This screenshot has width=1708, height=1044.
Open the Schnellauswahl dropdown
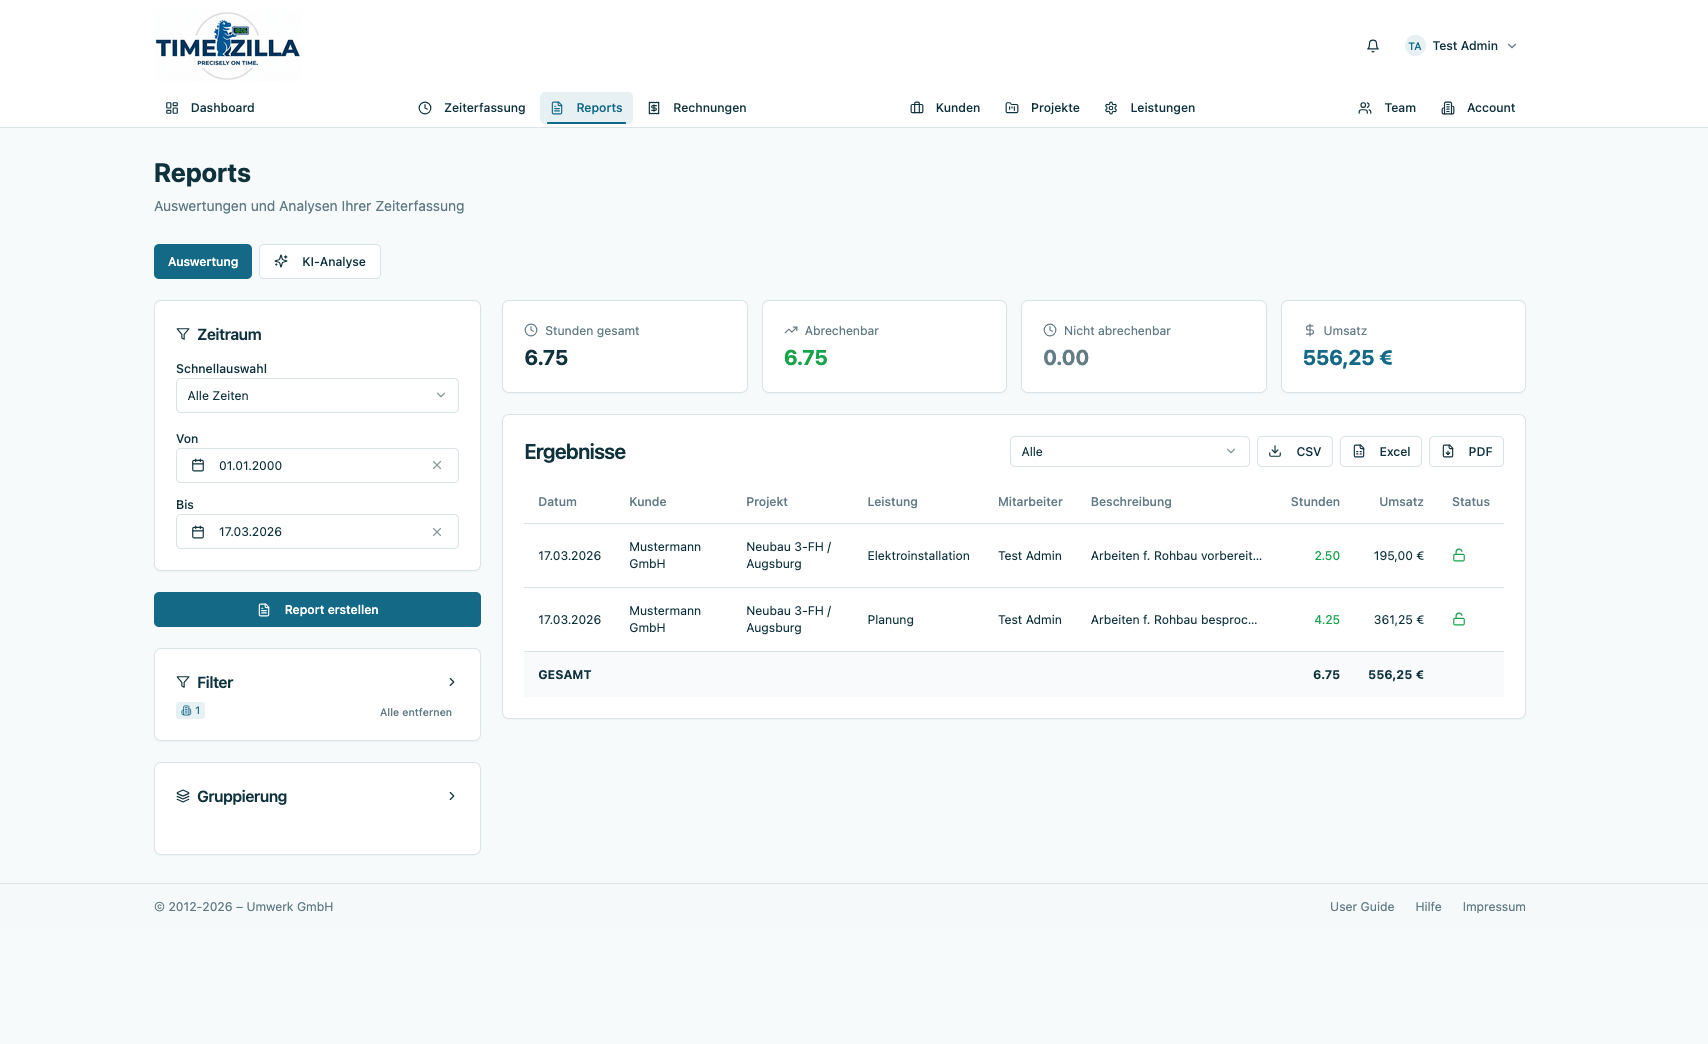(317, 396)
